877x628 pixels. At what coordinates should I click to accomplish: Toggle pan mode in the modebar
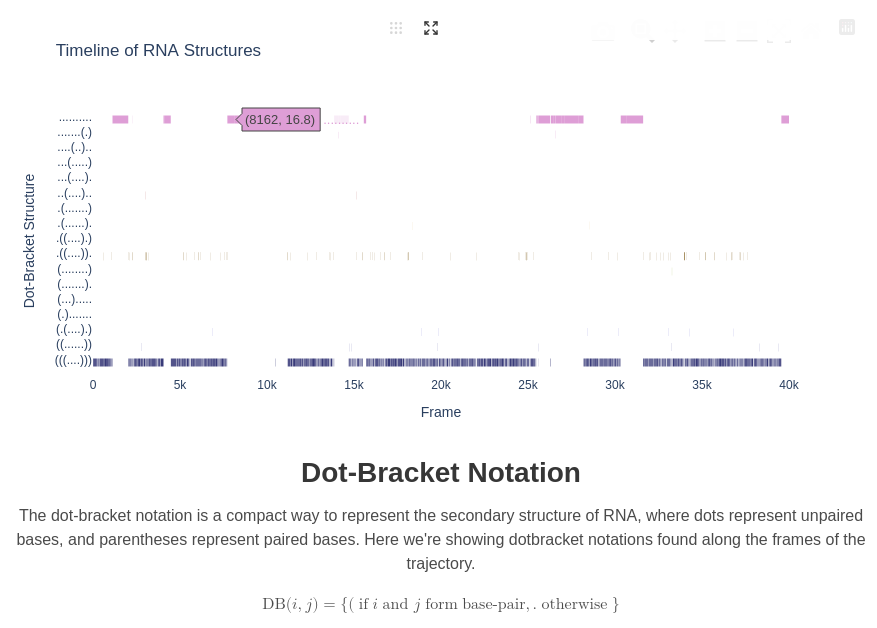675,28
